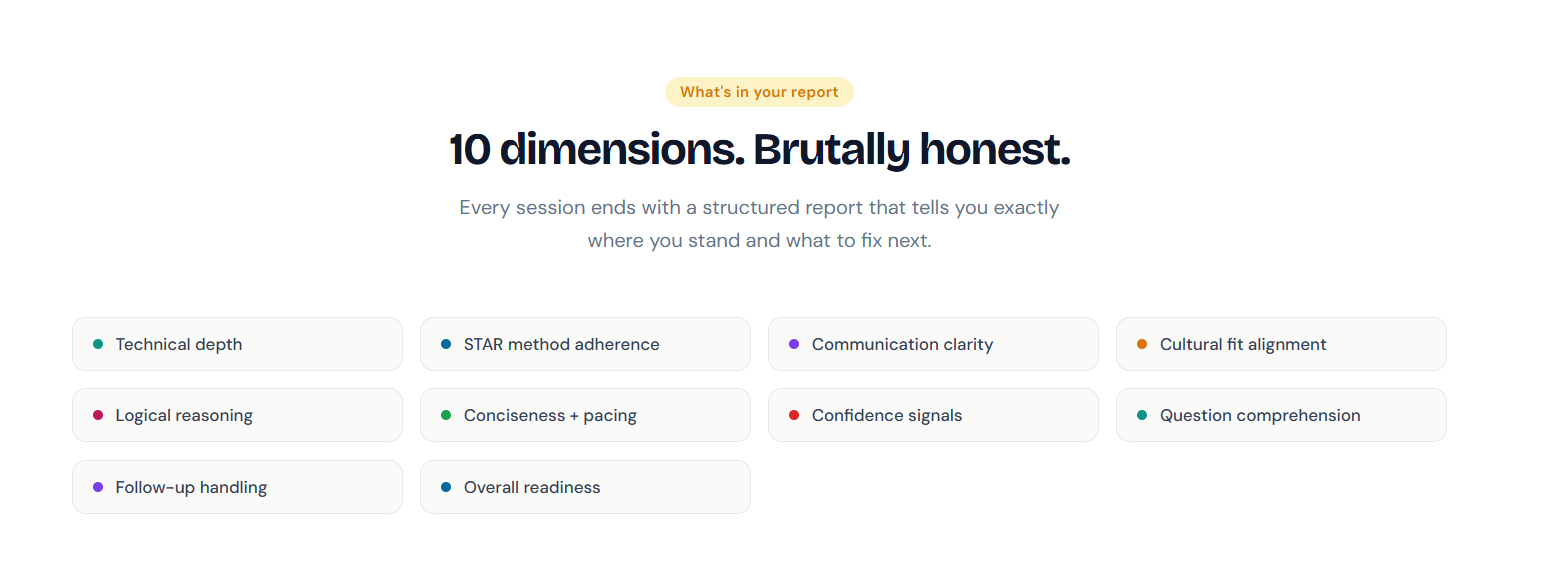
Task: Click the teal dot beside Question comprehension
Action: click(x=1142, y=415)
